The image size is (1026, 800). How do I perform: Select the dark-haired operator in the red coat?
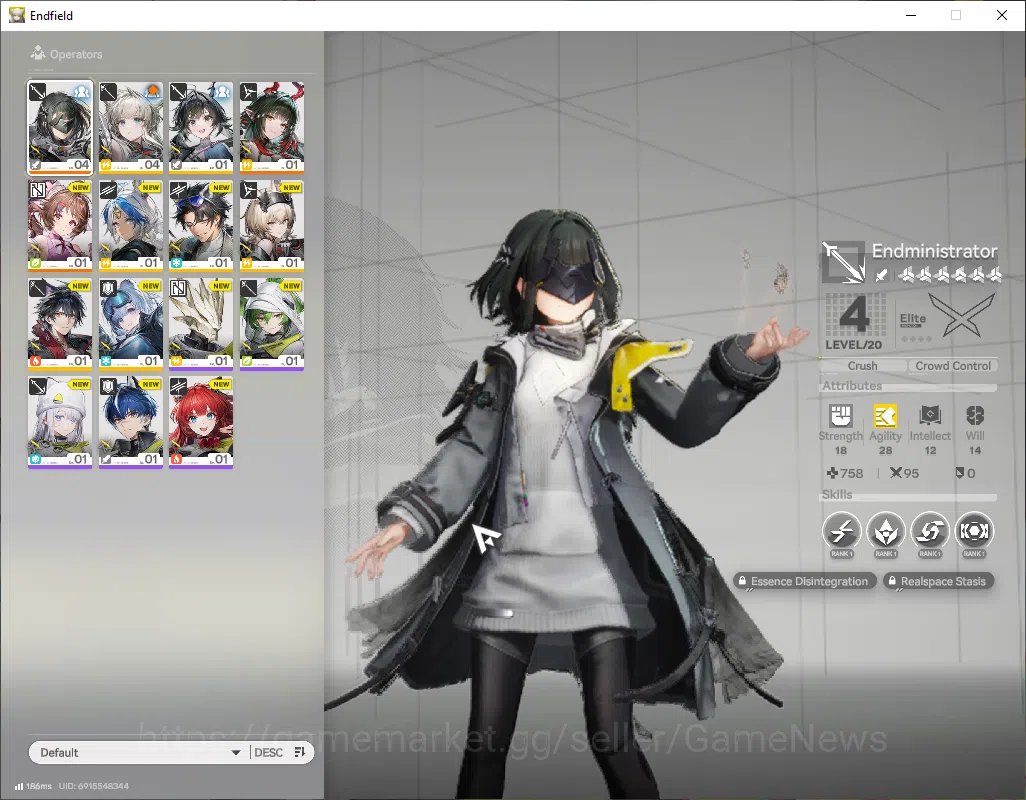60,324
